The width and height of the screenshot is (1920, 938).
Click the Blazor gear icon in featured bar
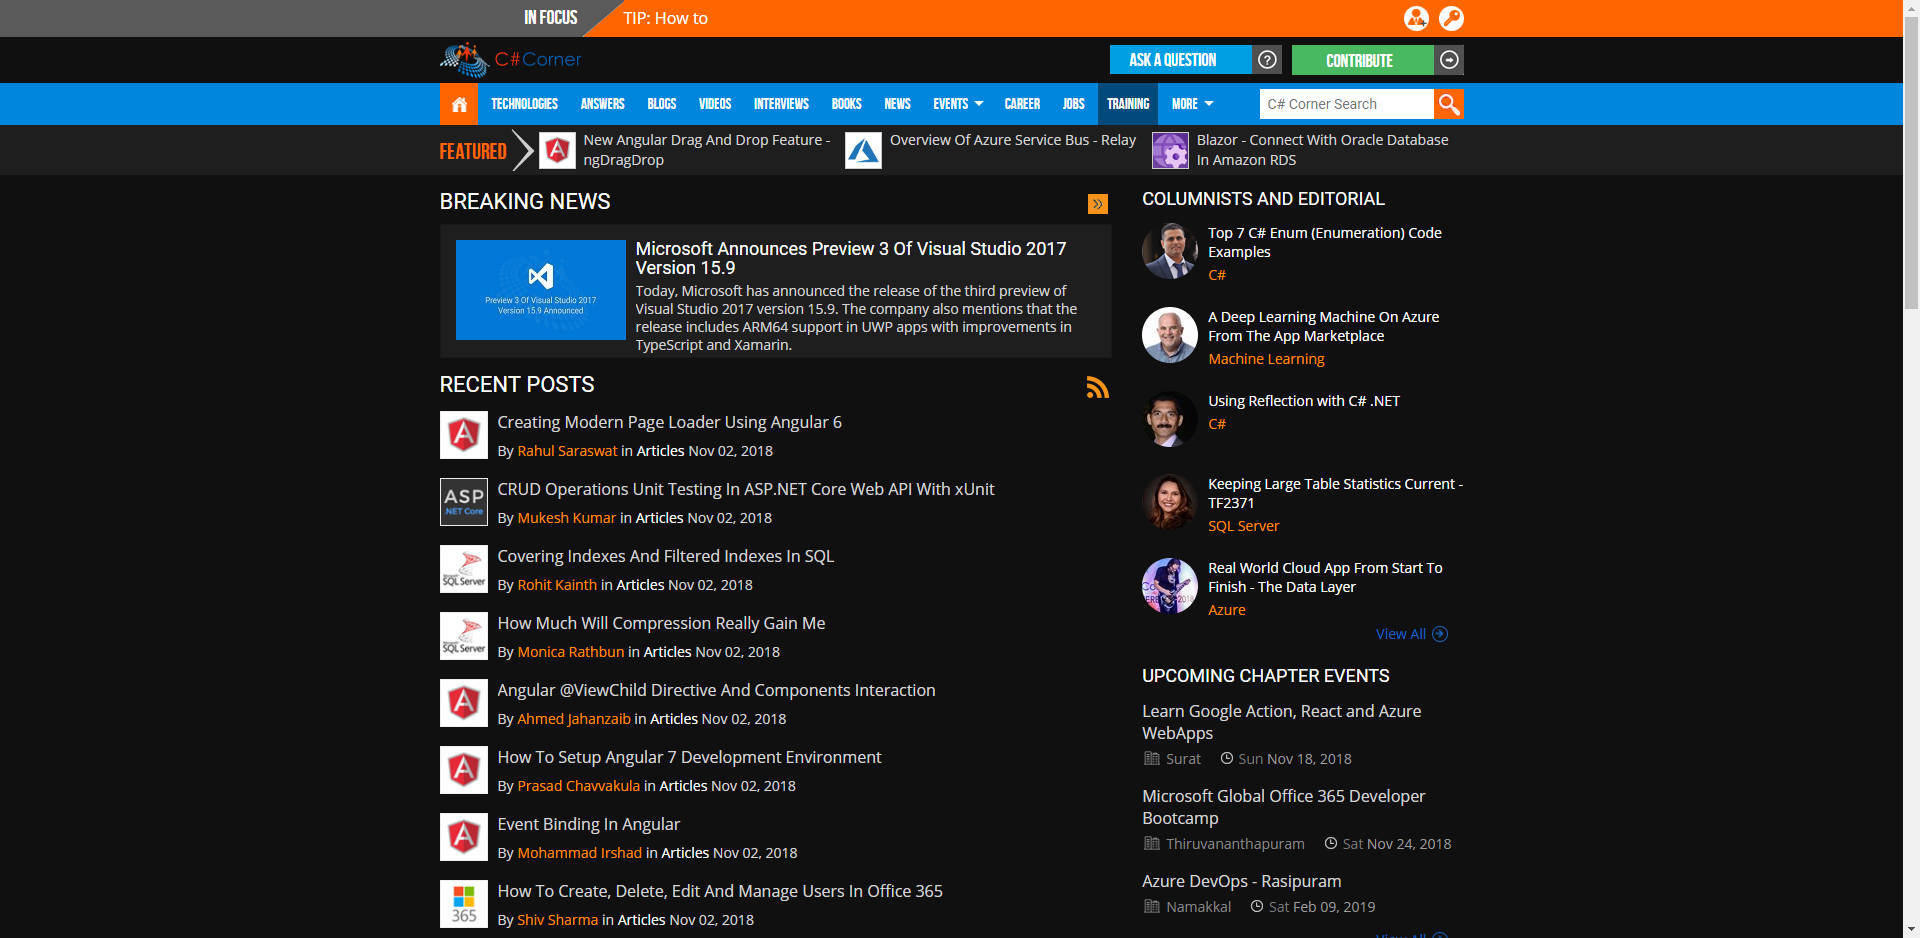(1170, 151)
